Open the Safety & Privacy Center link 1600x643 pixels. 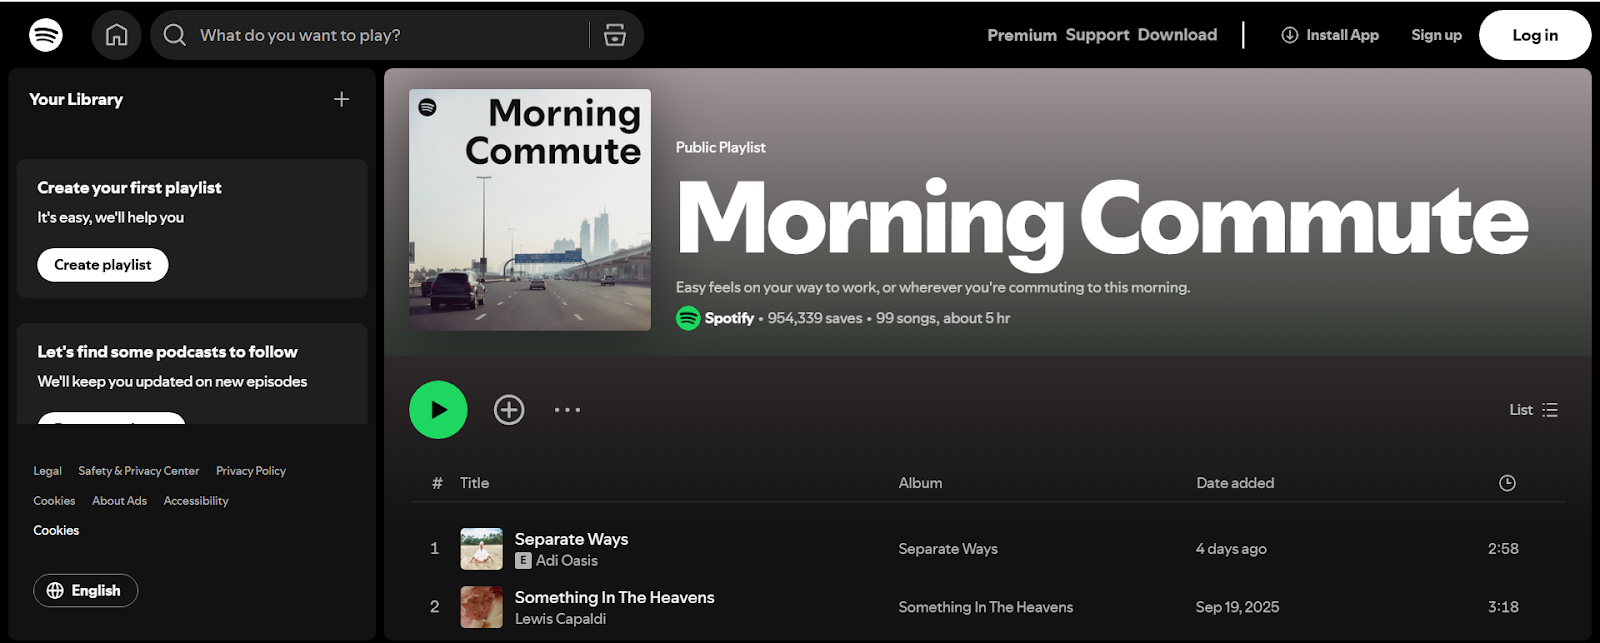pos(138,471)
